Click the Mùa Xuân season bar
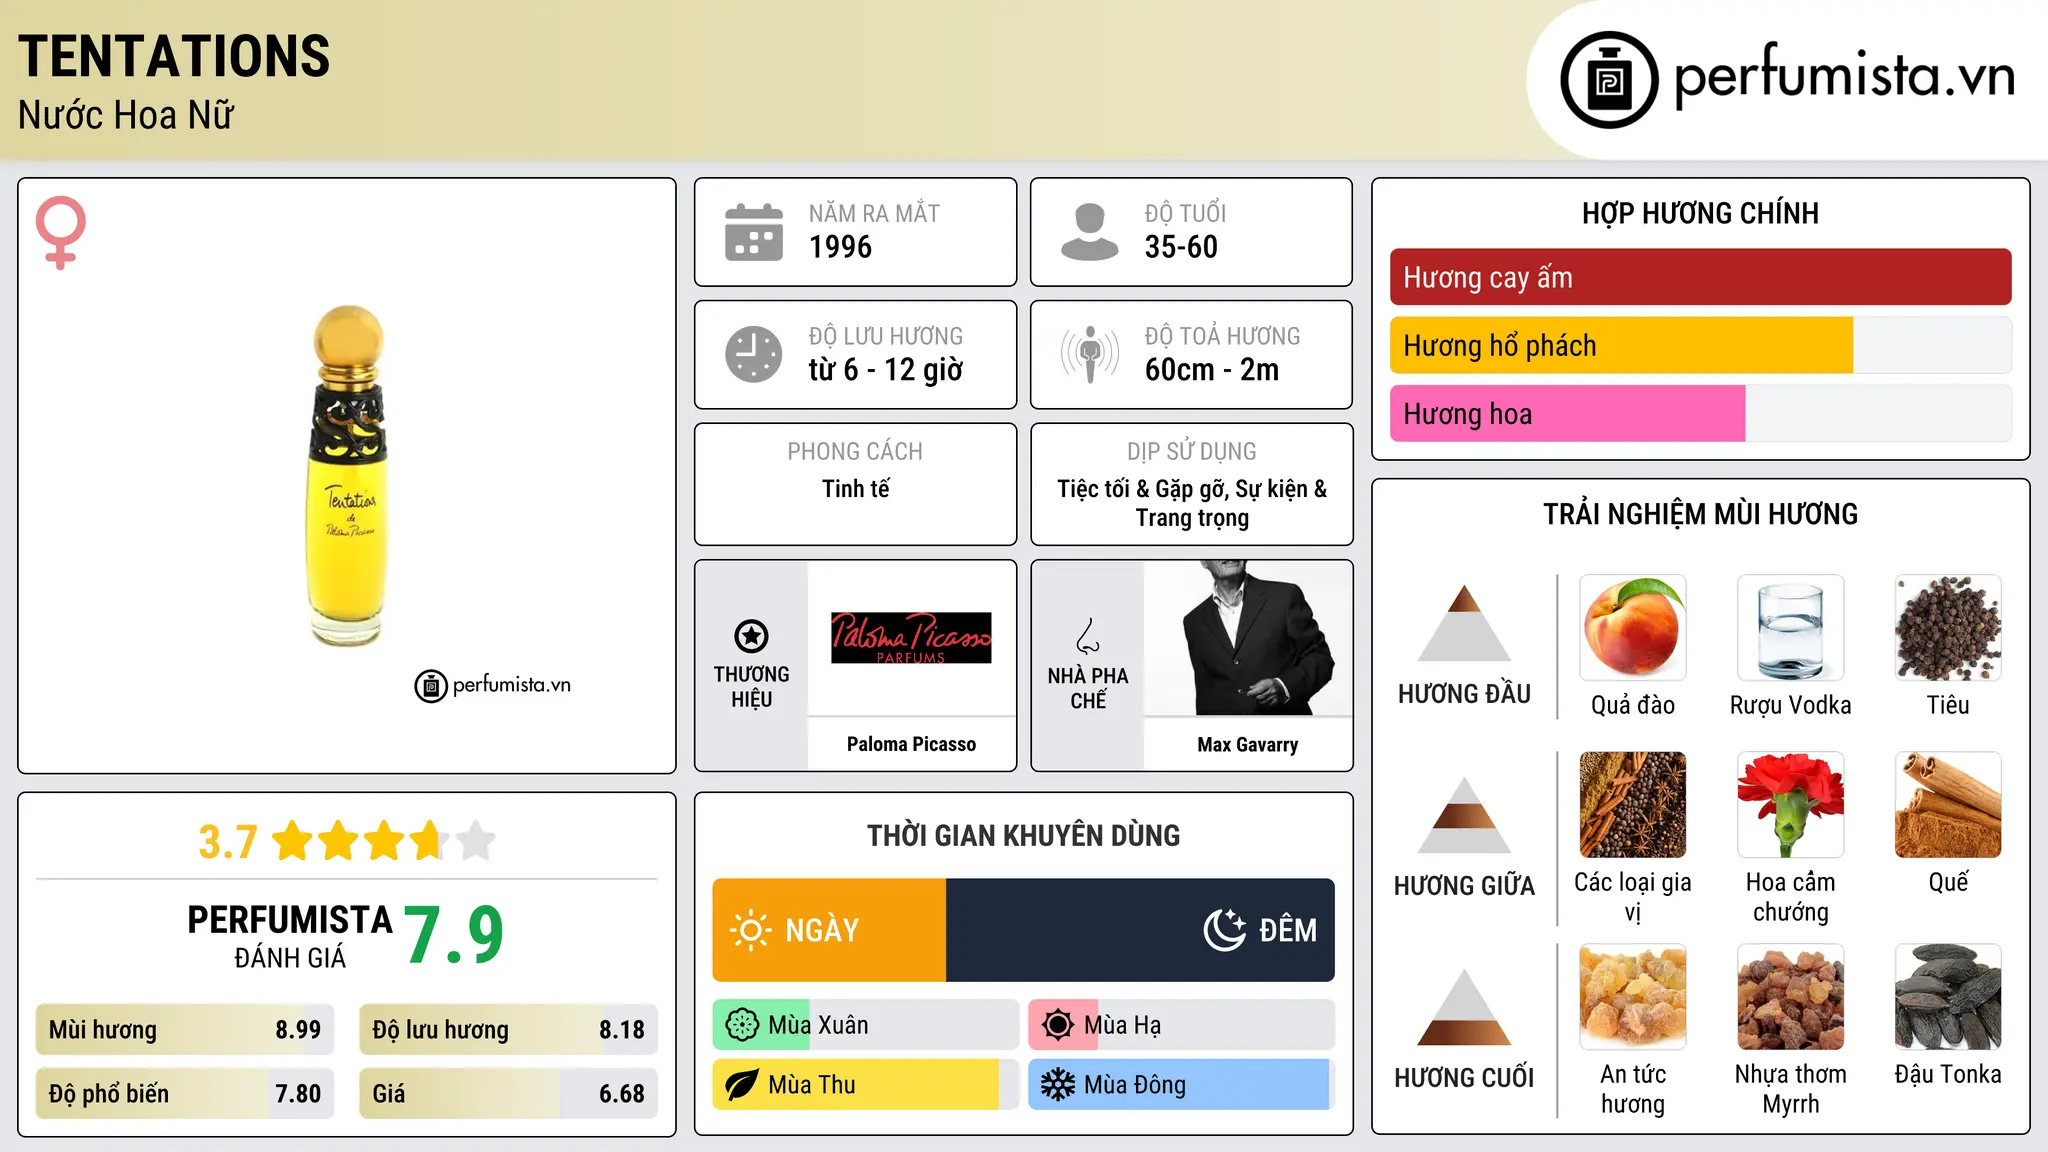Image resolution: width=2048 pixels, height=1152 pixels. [x=865, y=1025]
